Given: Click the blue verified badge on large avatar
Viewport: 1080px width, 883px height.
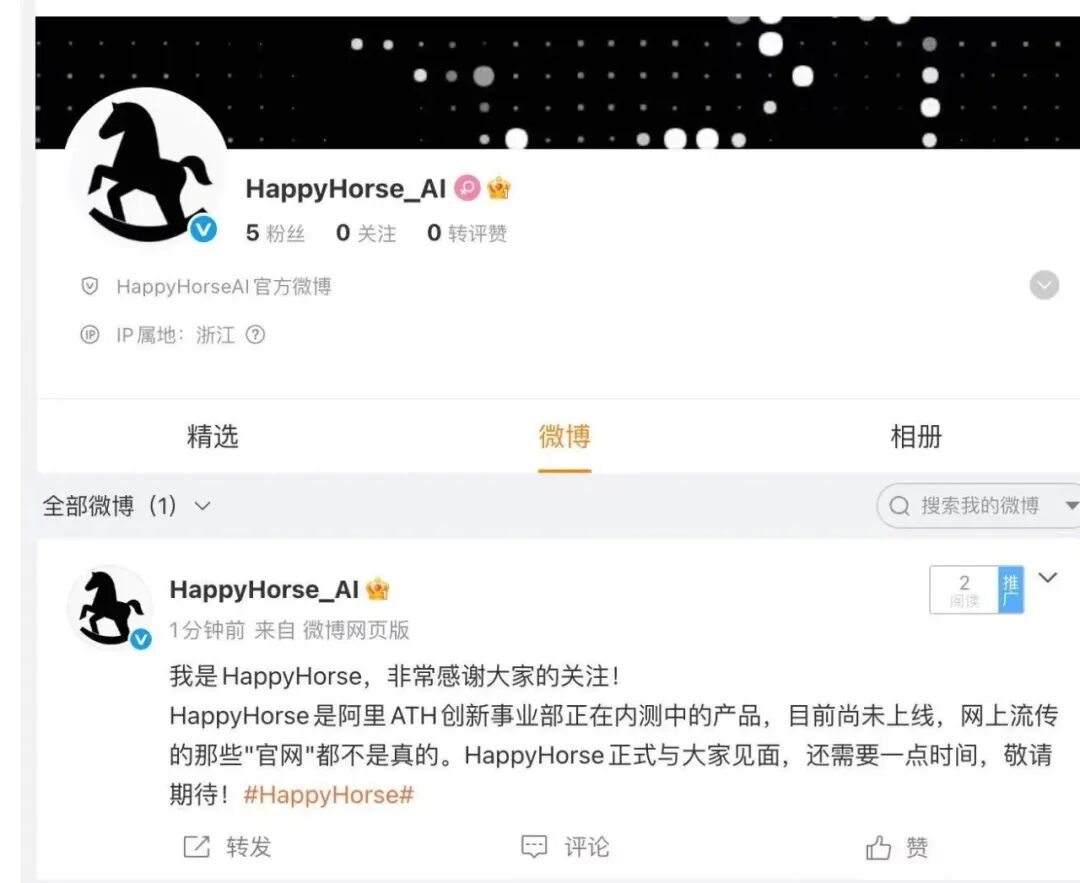Looking at the screenshot, I should click(x=203, y=228).
